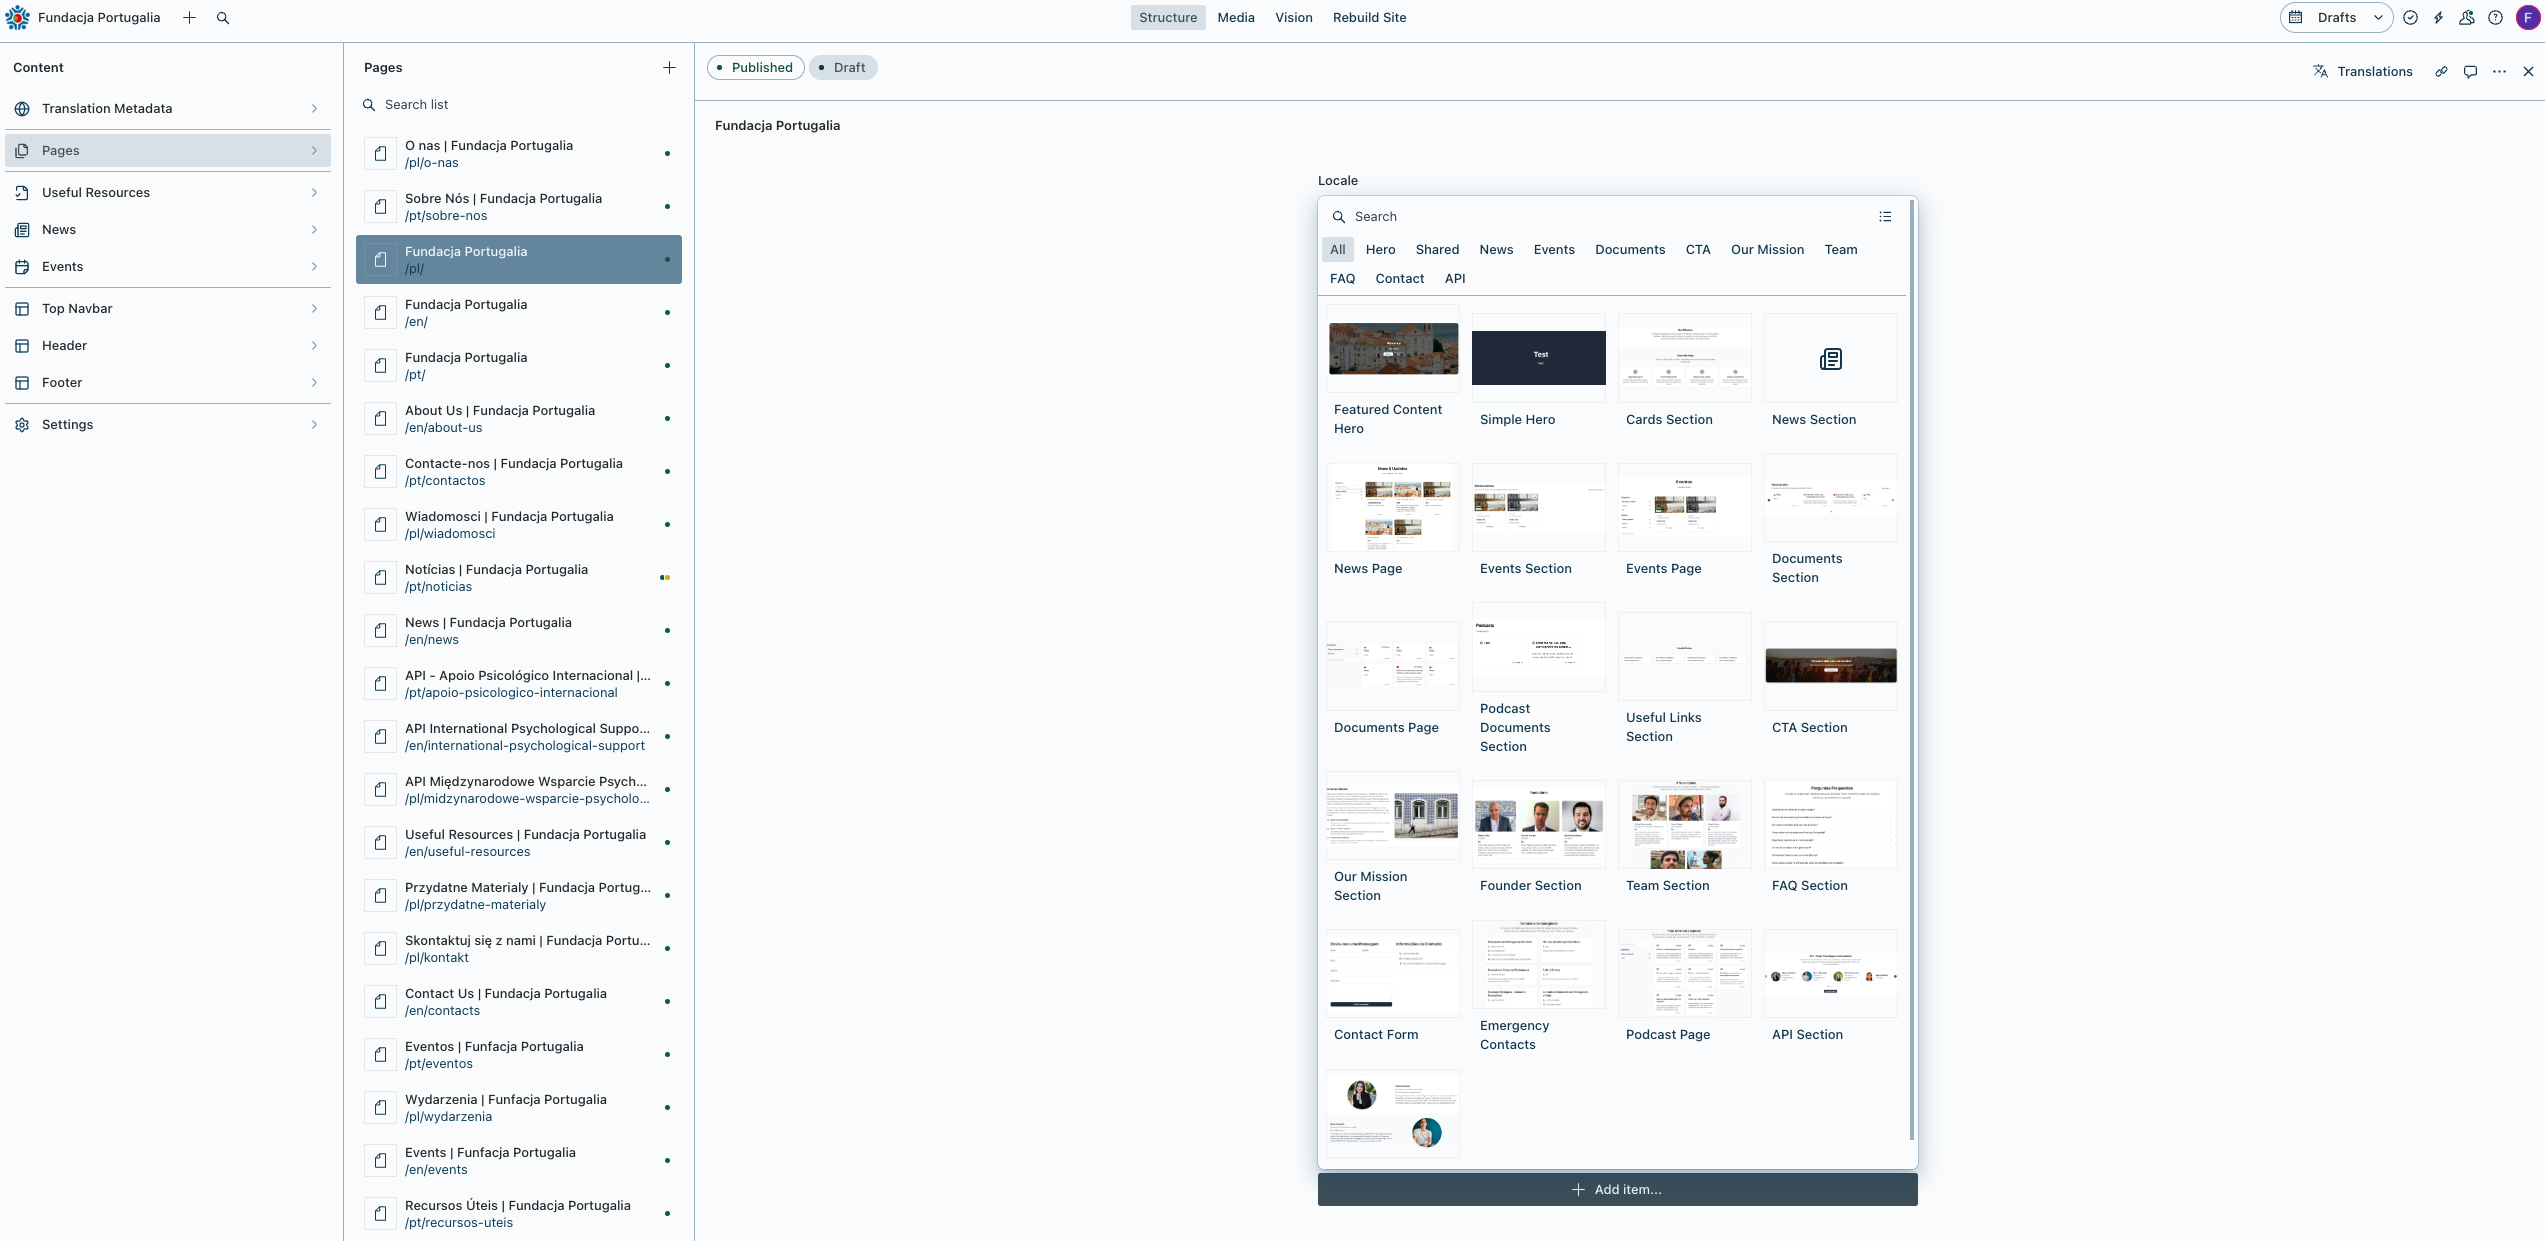The image size is (2545, 1241).
Task: Open the comments icon in document header
Action: pyautogui.click(x=2470, y=72)
